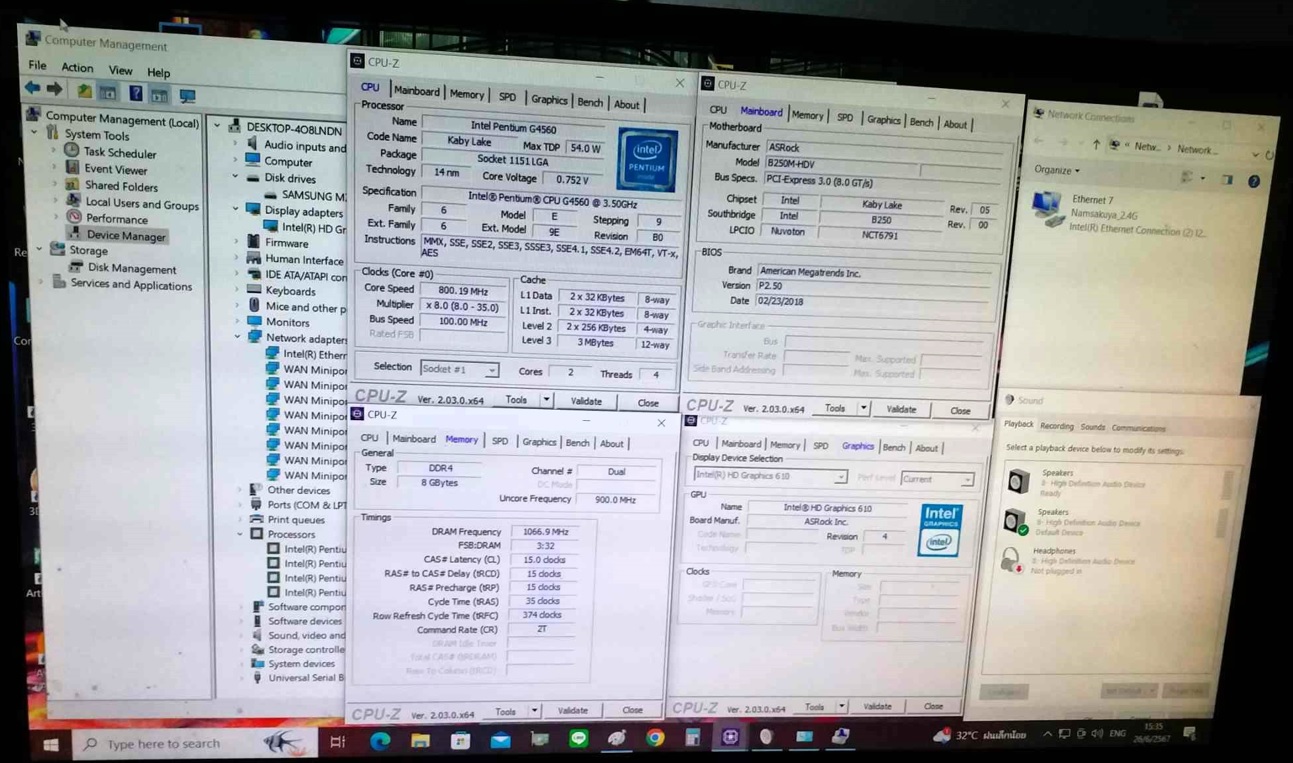Select the SAMSUNG disk drive entry

[x=305, y=195]
